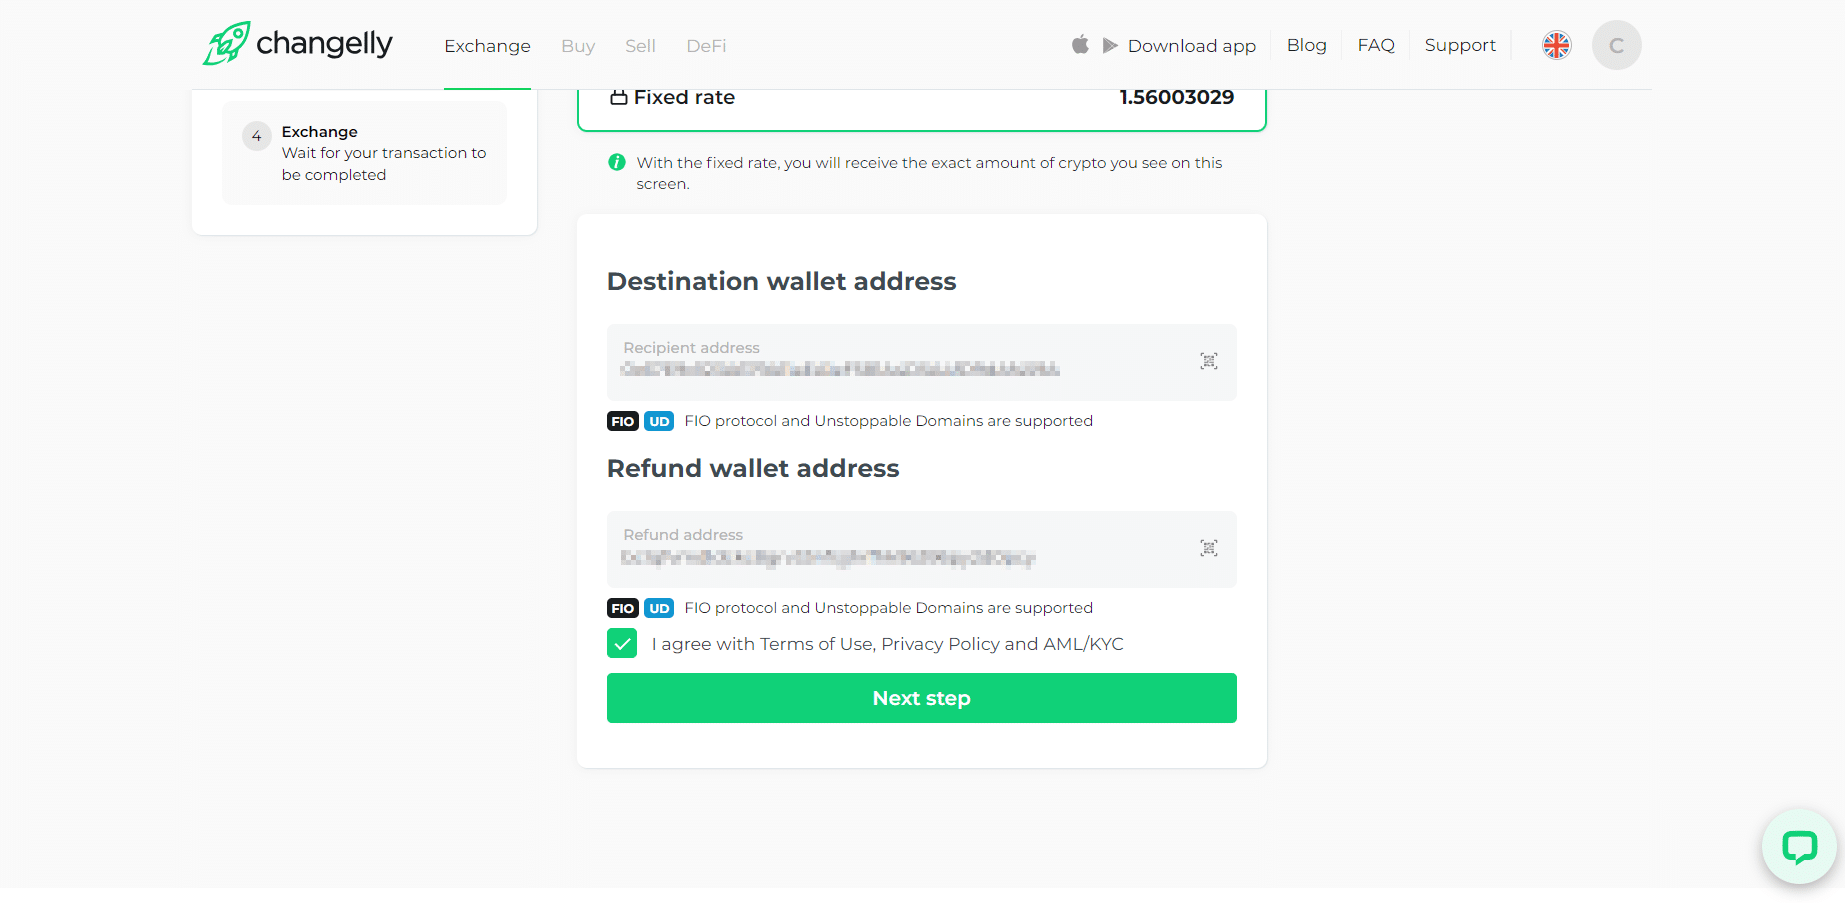Scan QR code for recipient address
Viewport: 1845px width, 903px height.
pos(1209,361)
